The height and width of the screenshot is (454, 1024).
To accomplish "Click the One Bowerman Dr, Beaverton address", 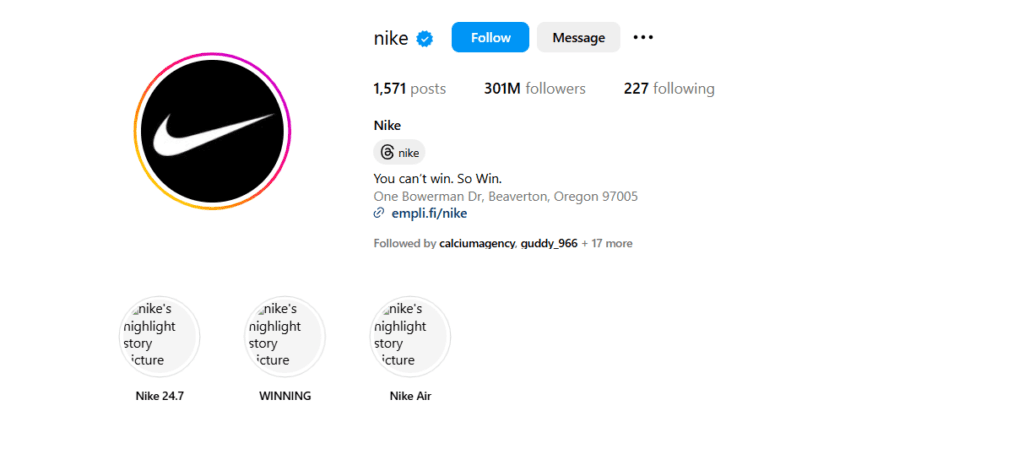I will tap(505, 196).
